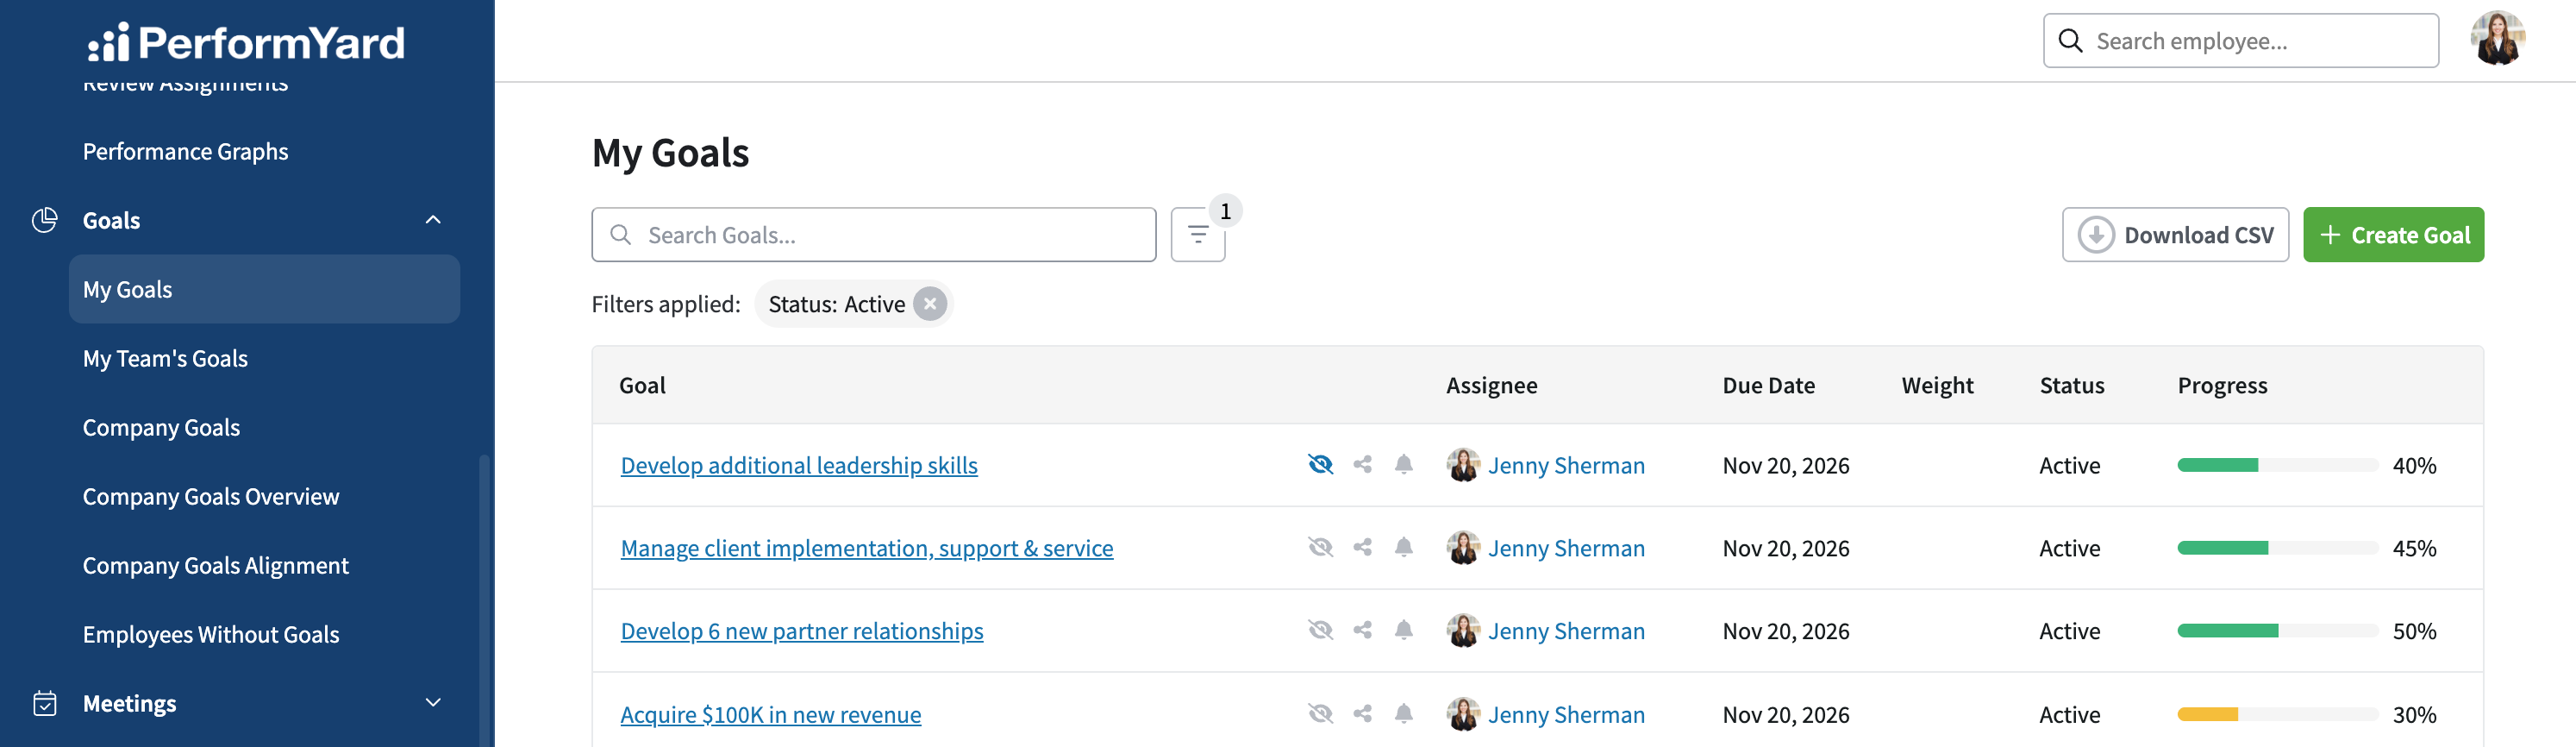
Task: Click share icon for leadership skills goal
Action: tap(1362, 464)
